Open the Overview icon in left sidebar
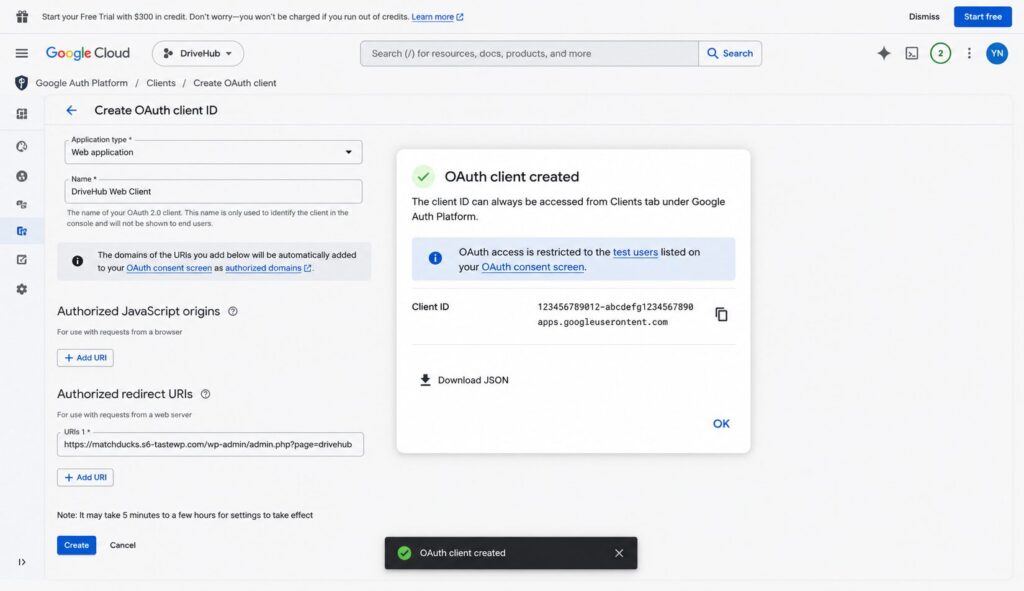 tap(22, 114)
